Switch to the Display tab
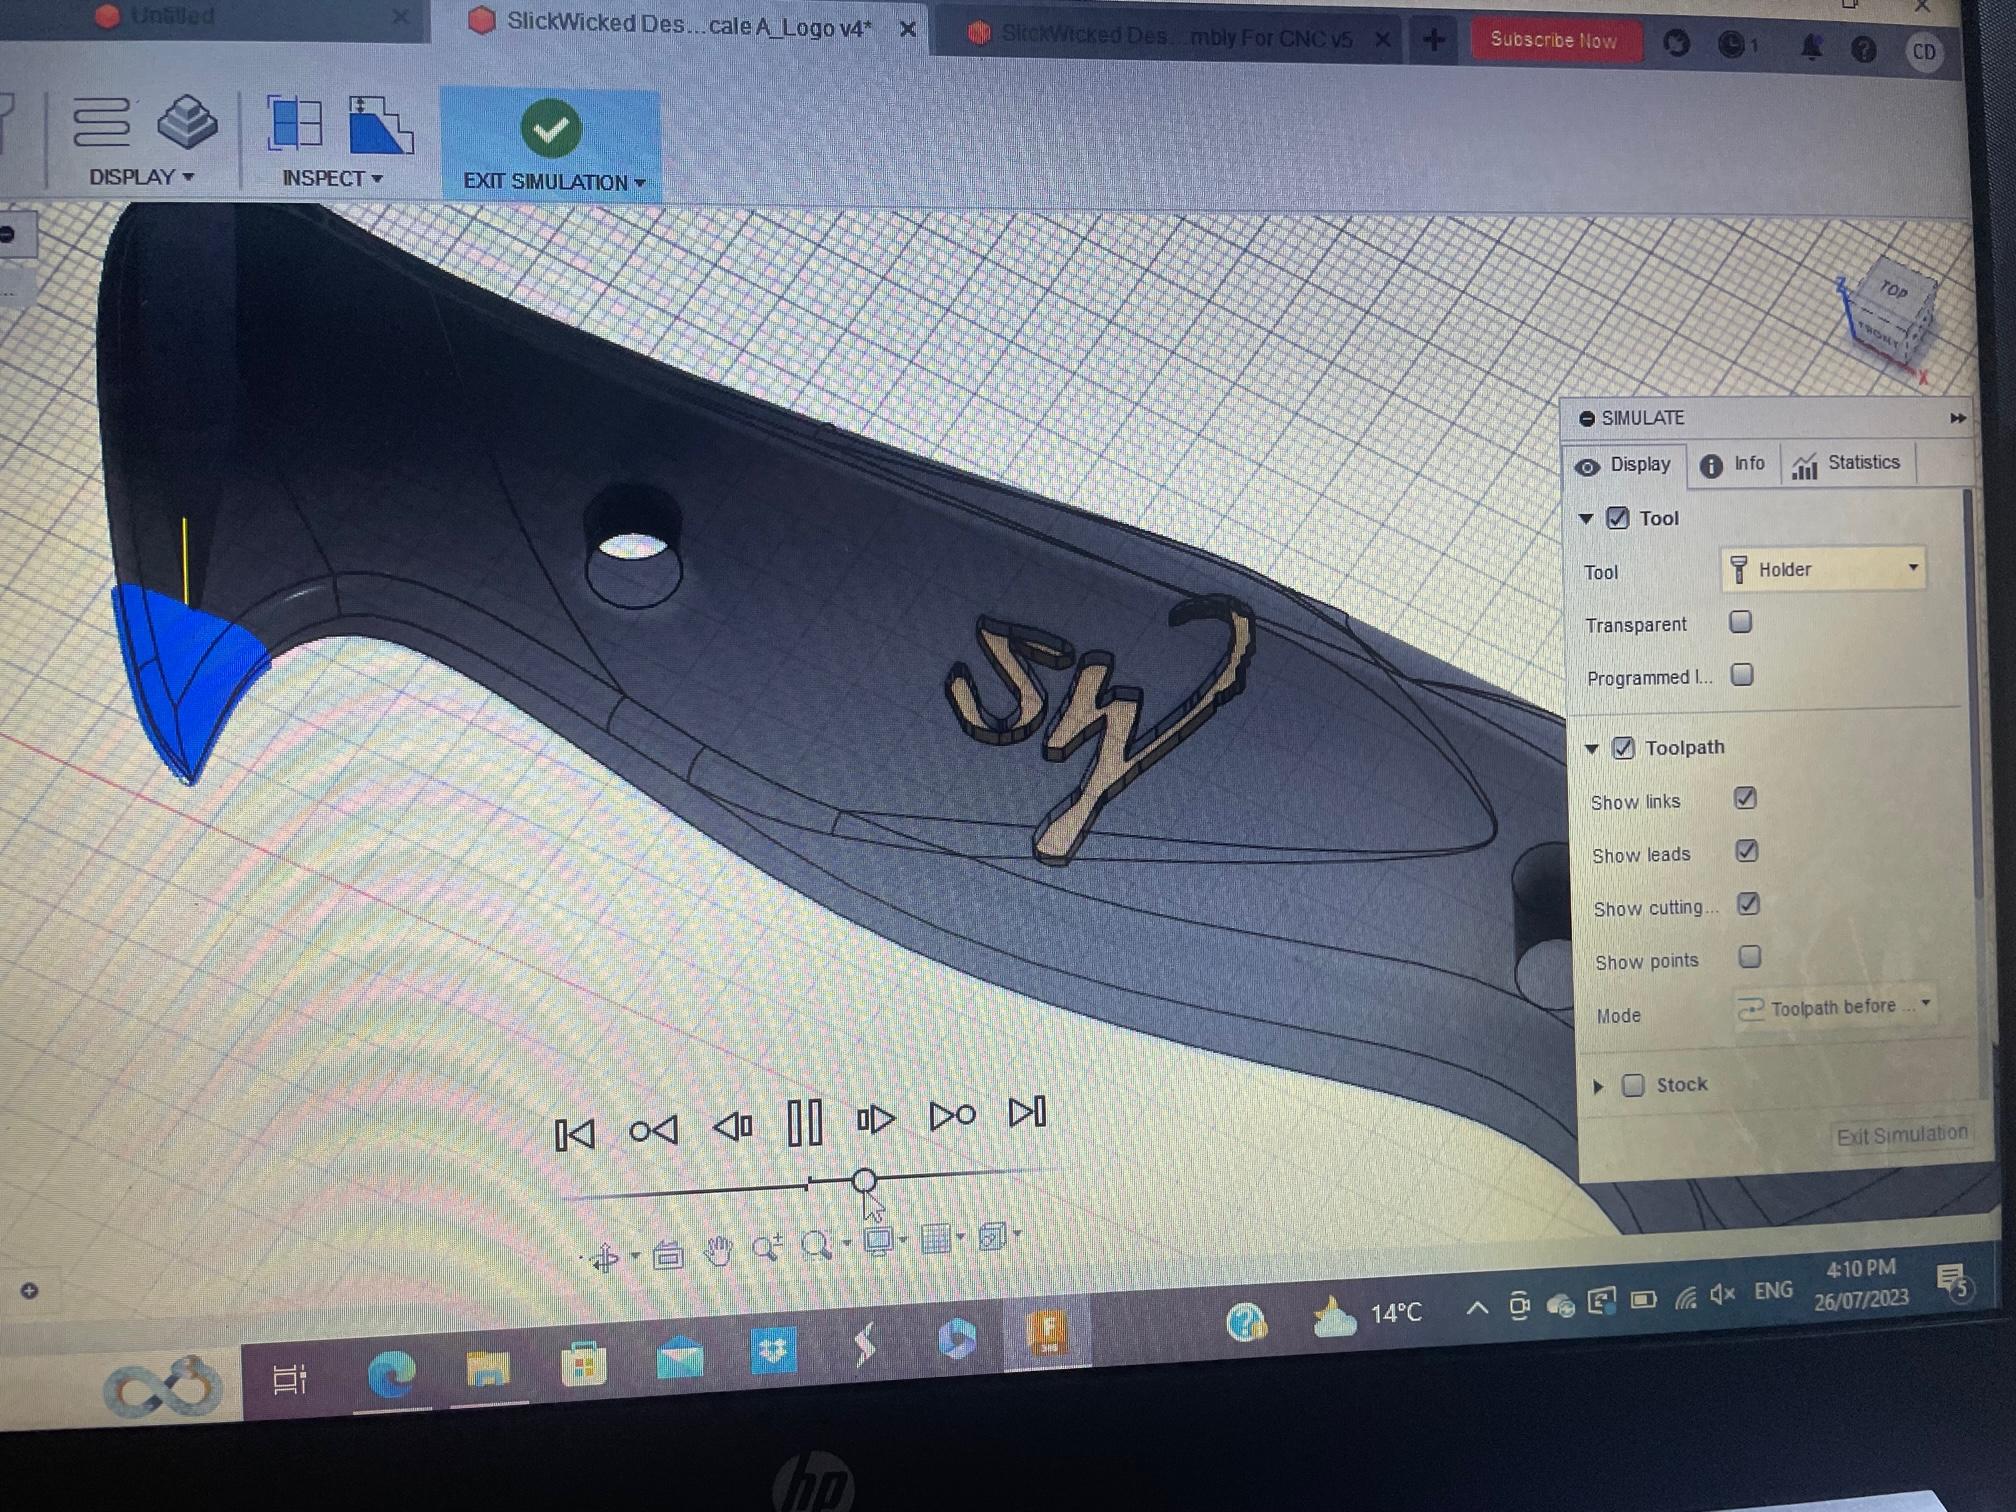2016x1512 pixels. pyautogui.click(x=1624, y=465)
